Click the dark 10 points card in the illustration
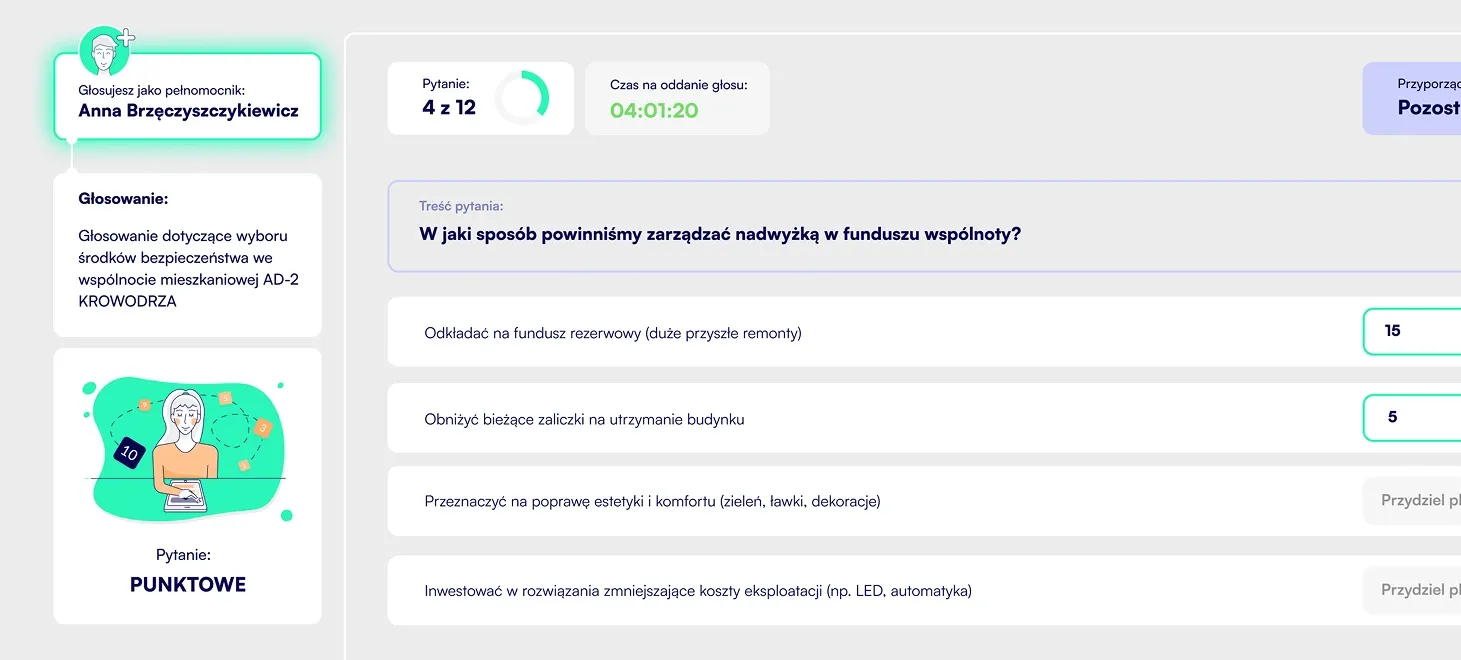Screen dimensions: 1461x660 point(128,453)
